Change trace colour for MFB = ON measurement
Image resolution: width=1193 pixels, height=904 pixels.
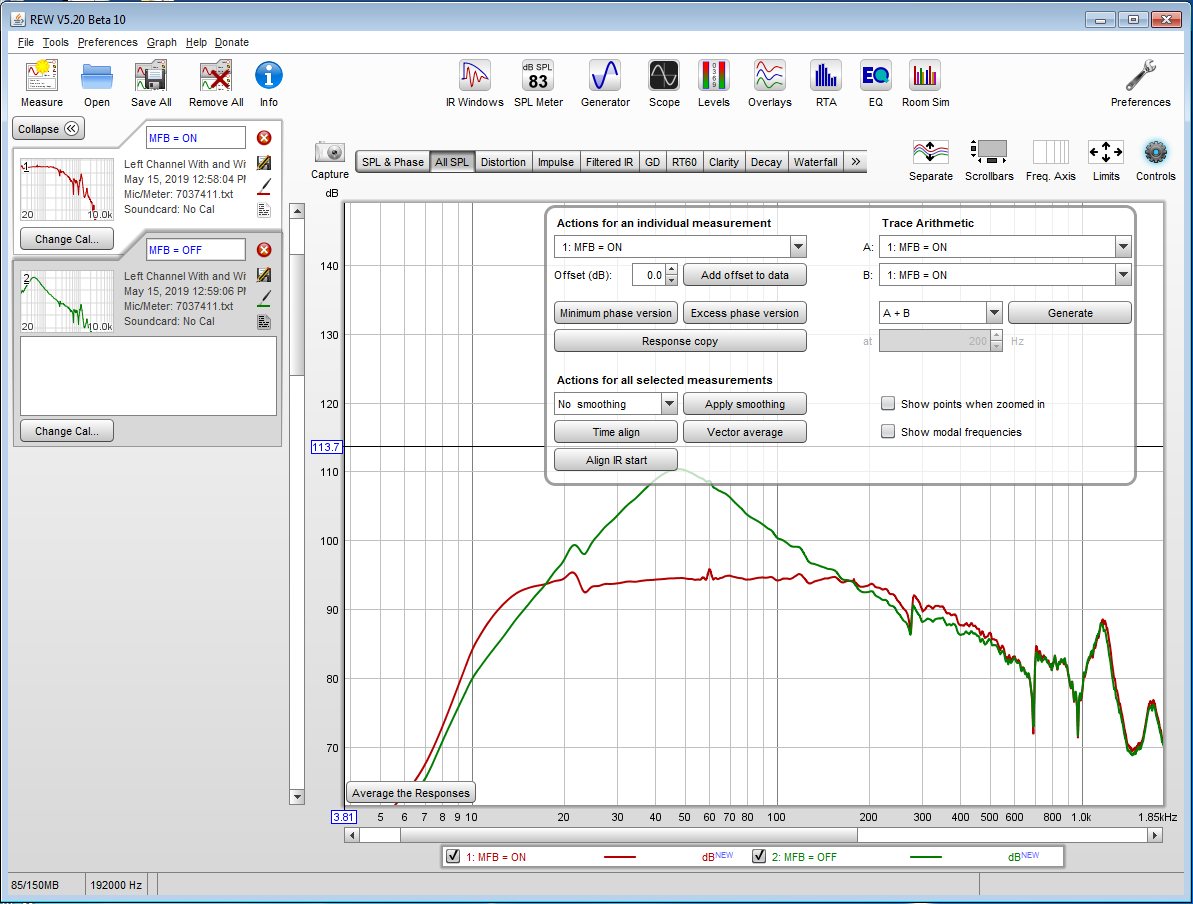coord(264,186)
